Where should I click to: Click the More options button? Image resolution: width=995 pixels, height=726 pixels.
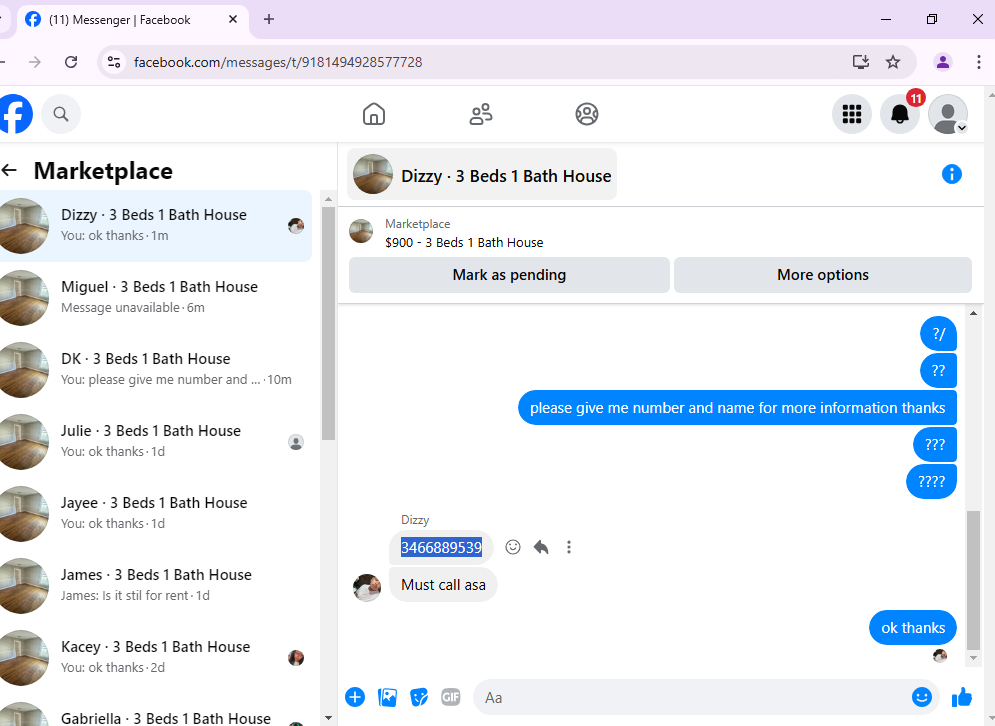822,275
